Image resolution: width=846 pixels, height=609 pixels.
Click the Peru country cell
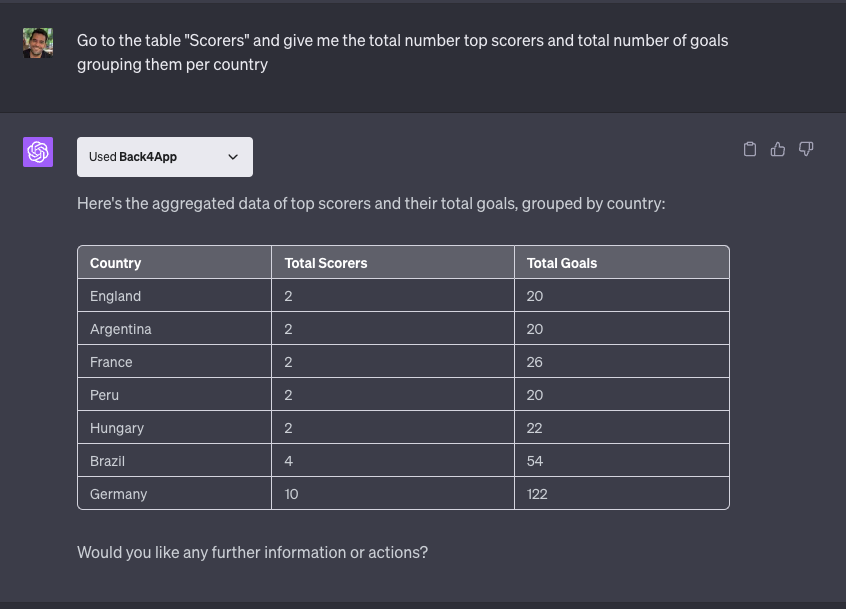pos(174,394)
